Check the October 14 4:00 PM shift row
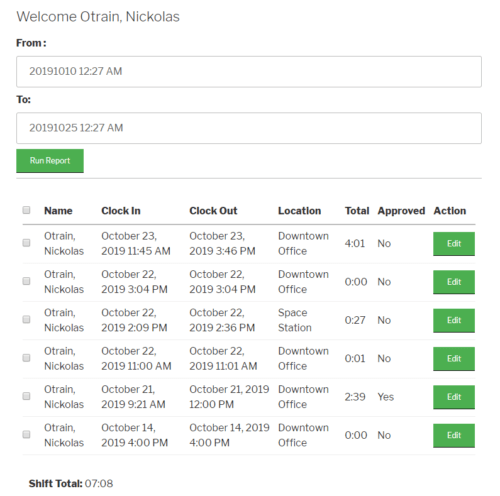 [26, 434]
